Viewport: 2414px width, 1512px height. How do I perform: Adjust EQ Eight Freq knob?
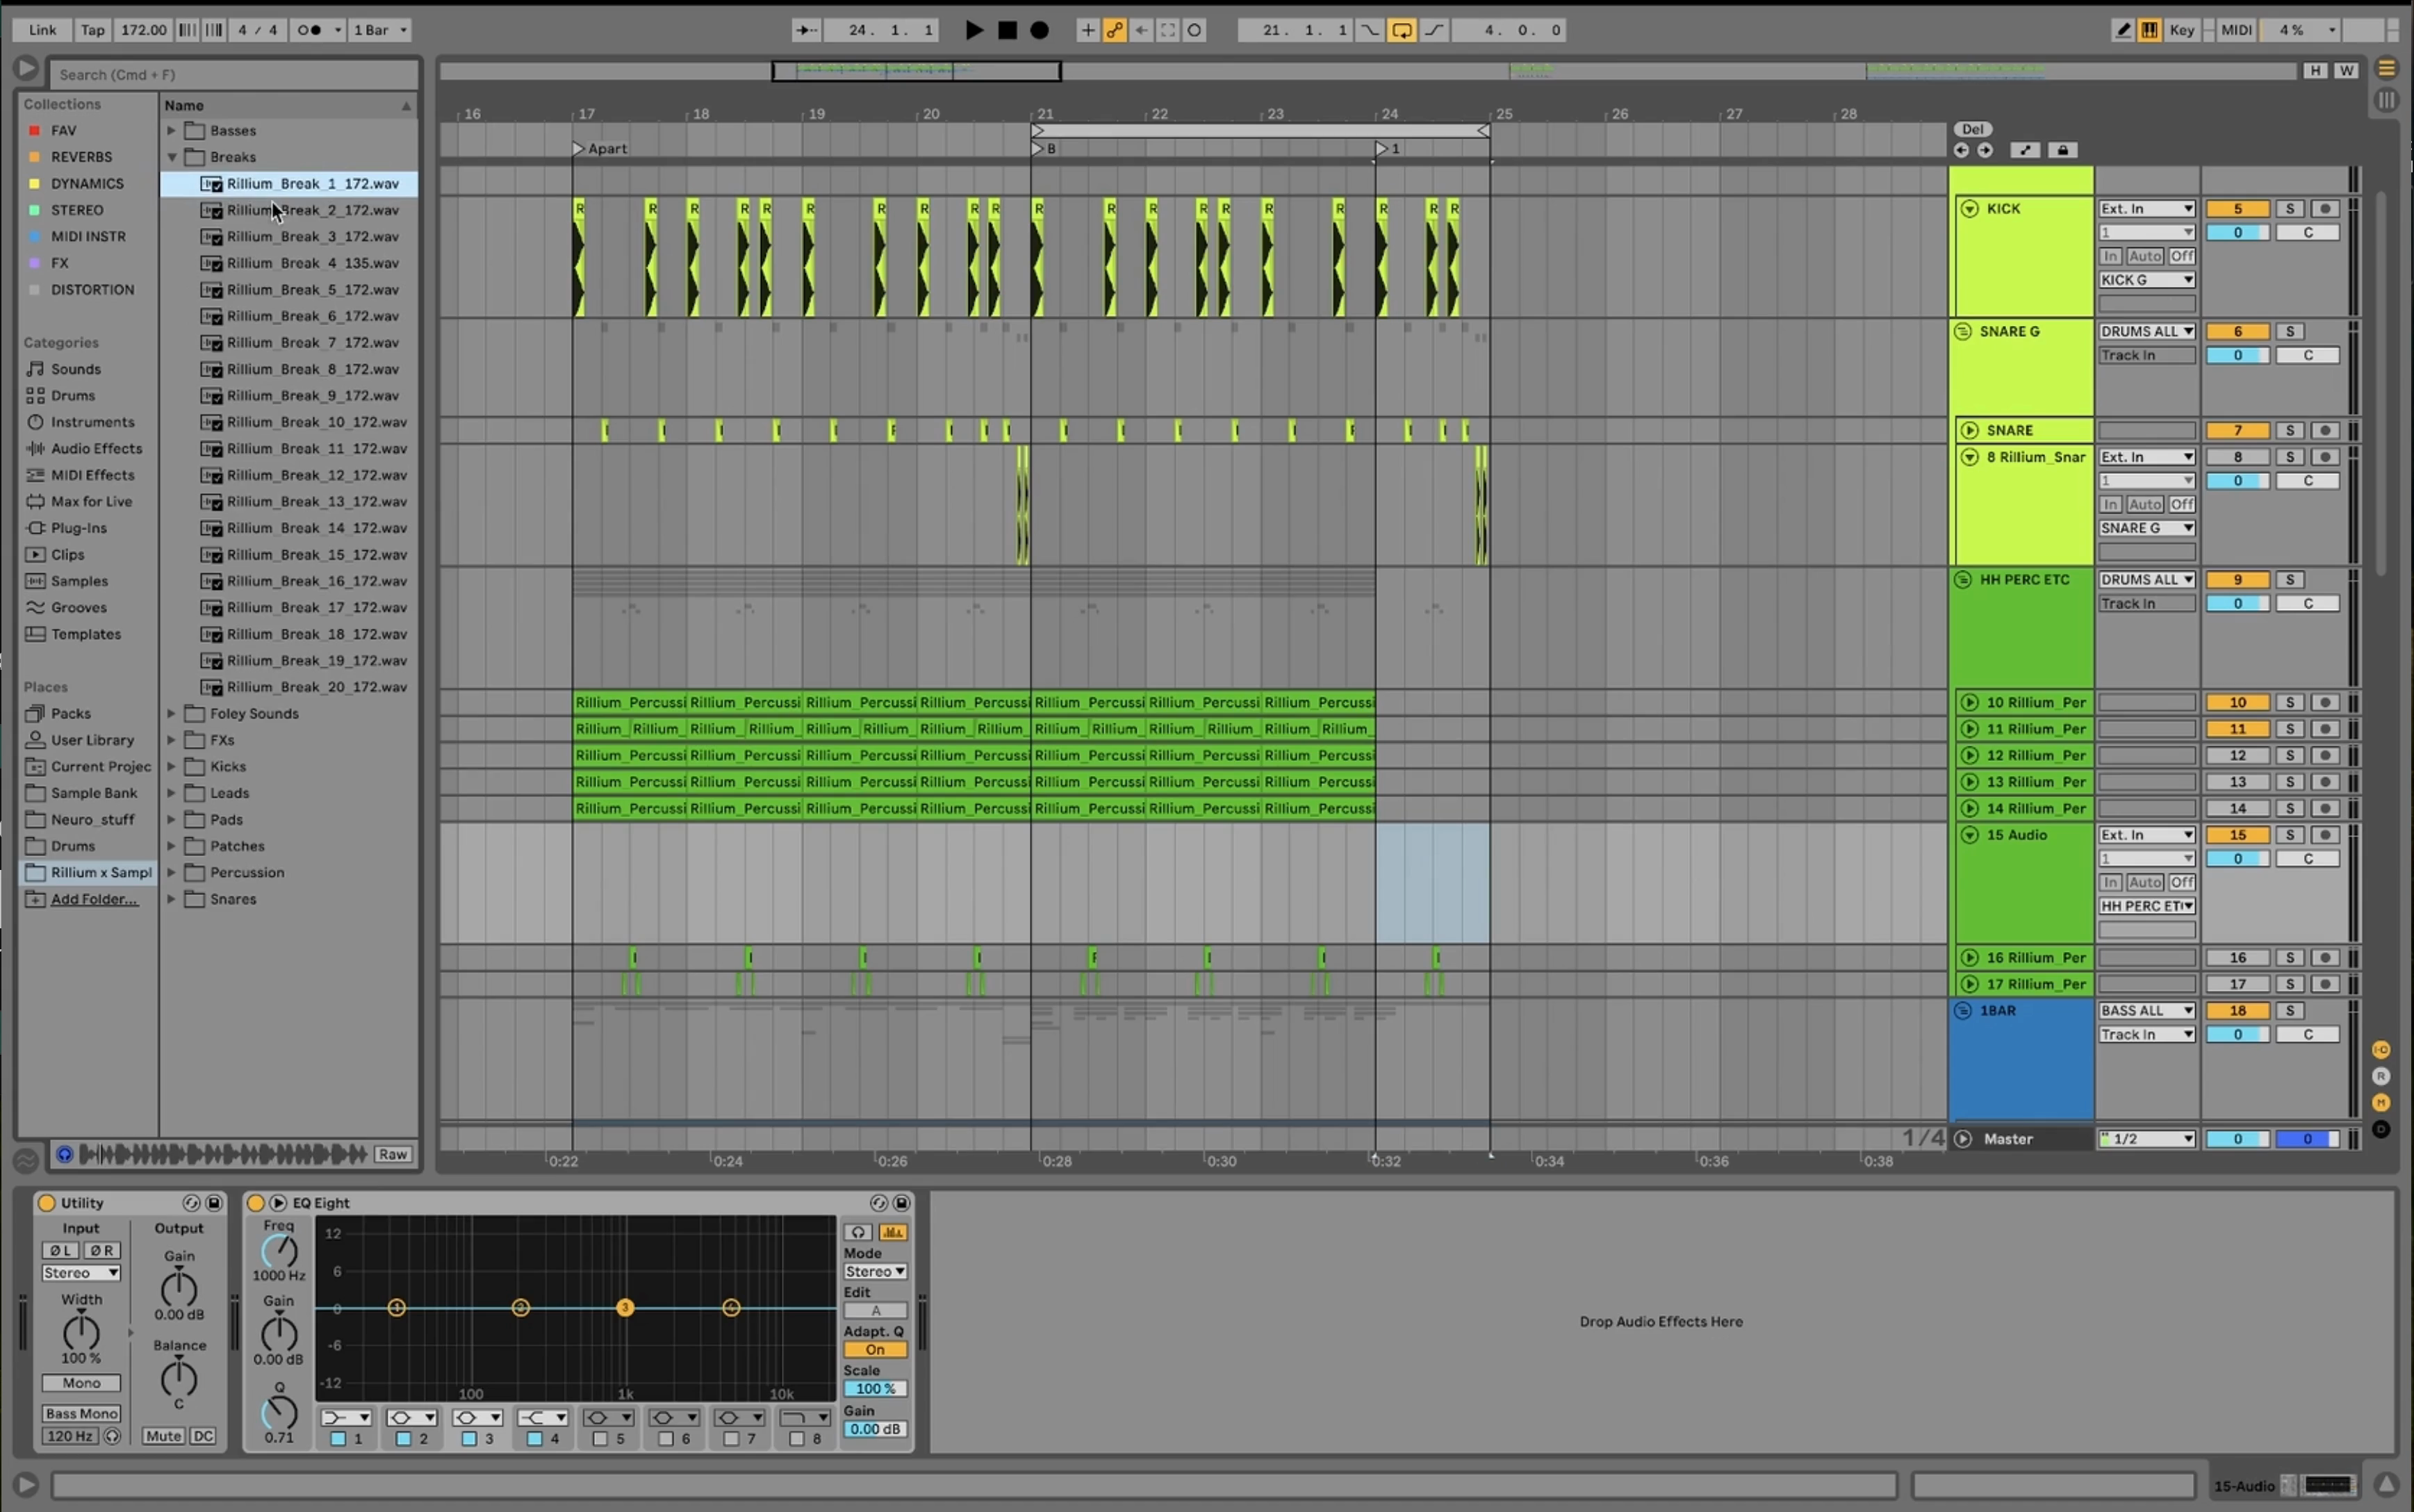click(x=279, y=1250)
